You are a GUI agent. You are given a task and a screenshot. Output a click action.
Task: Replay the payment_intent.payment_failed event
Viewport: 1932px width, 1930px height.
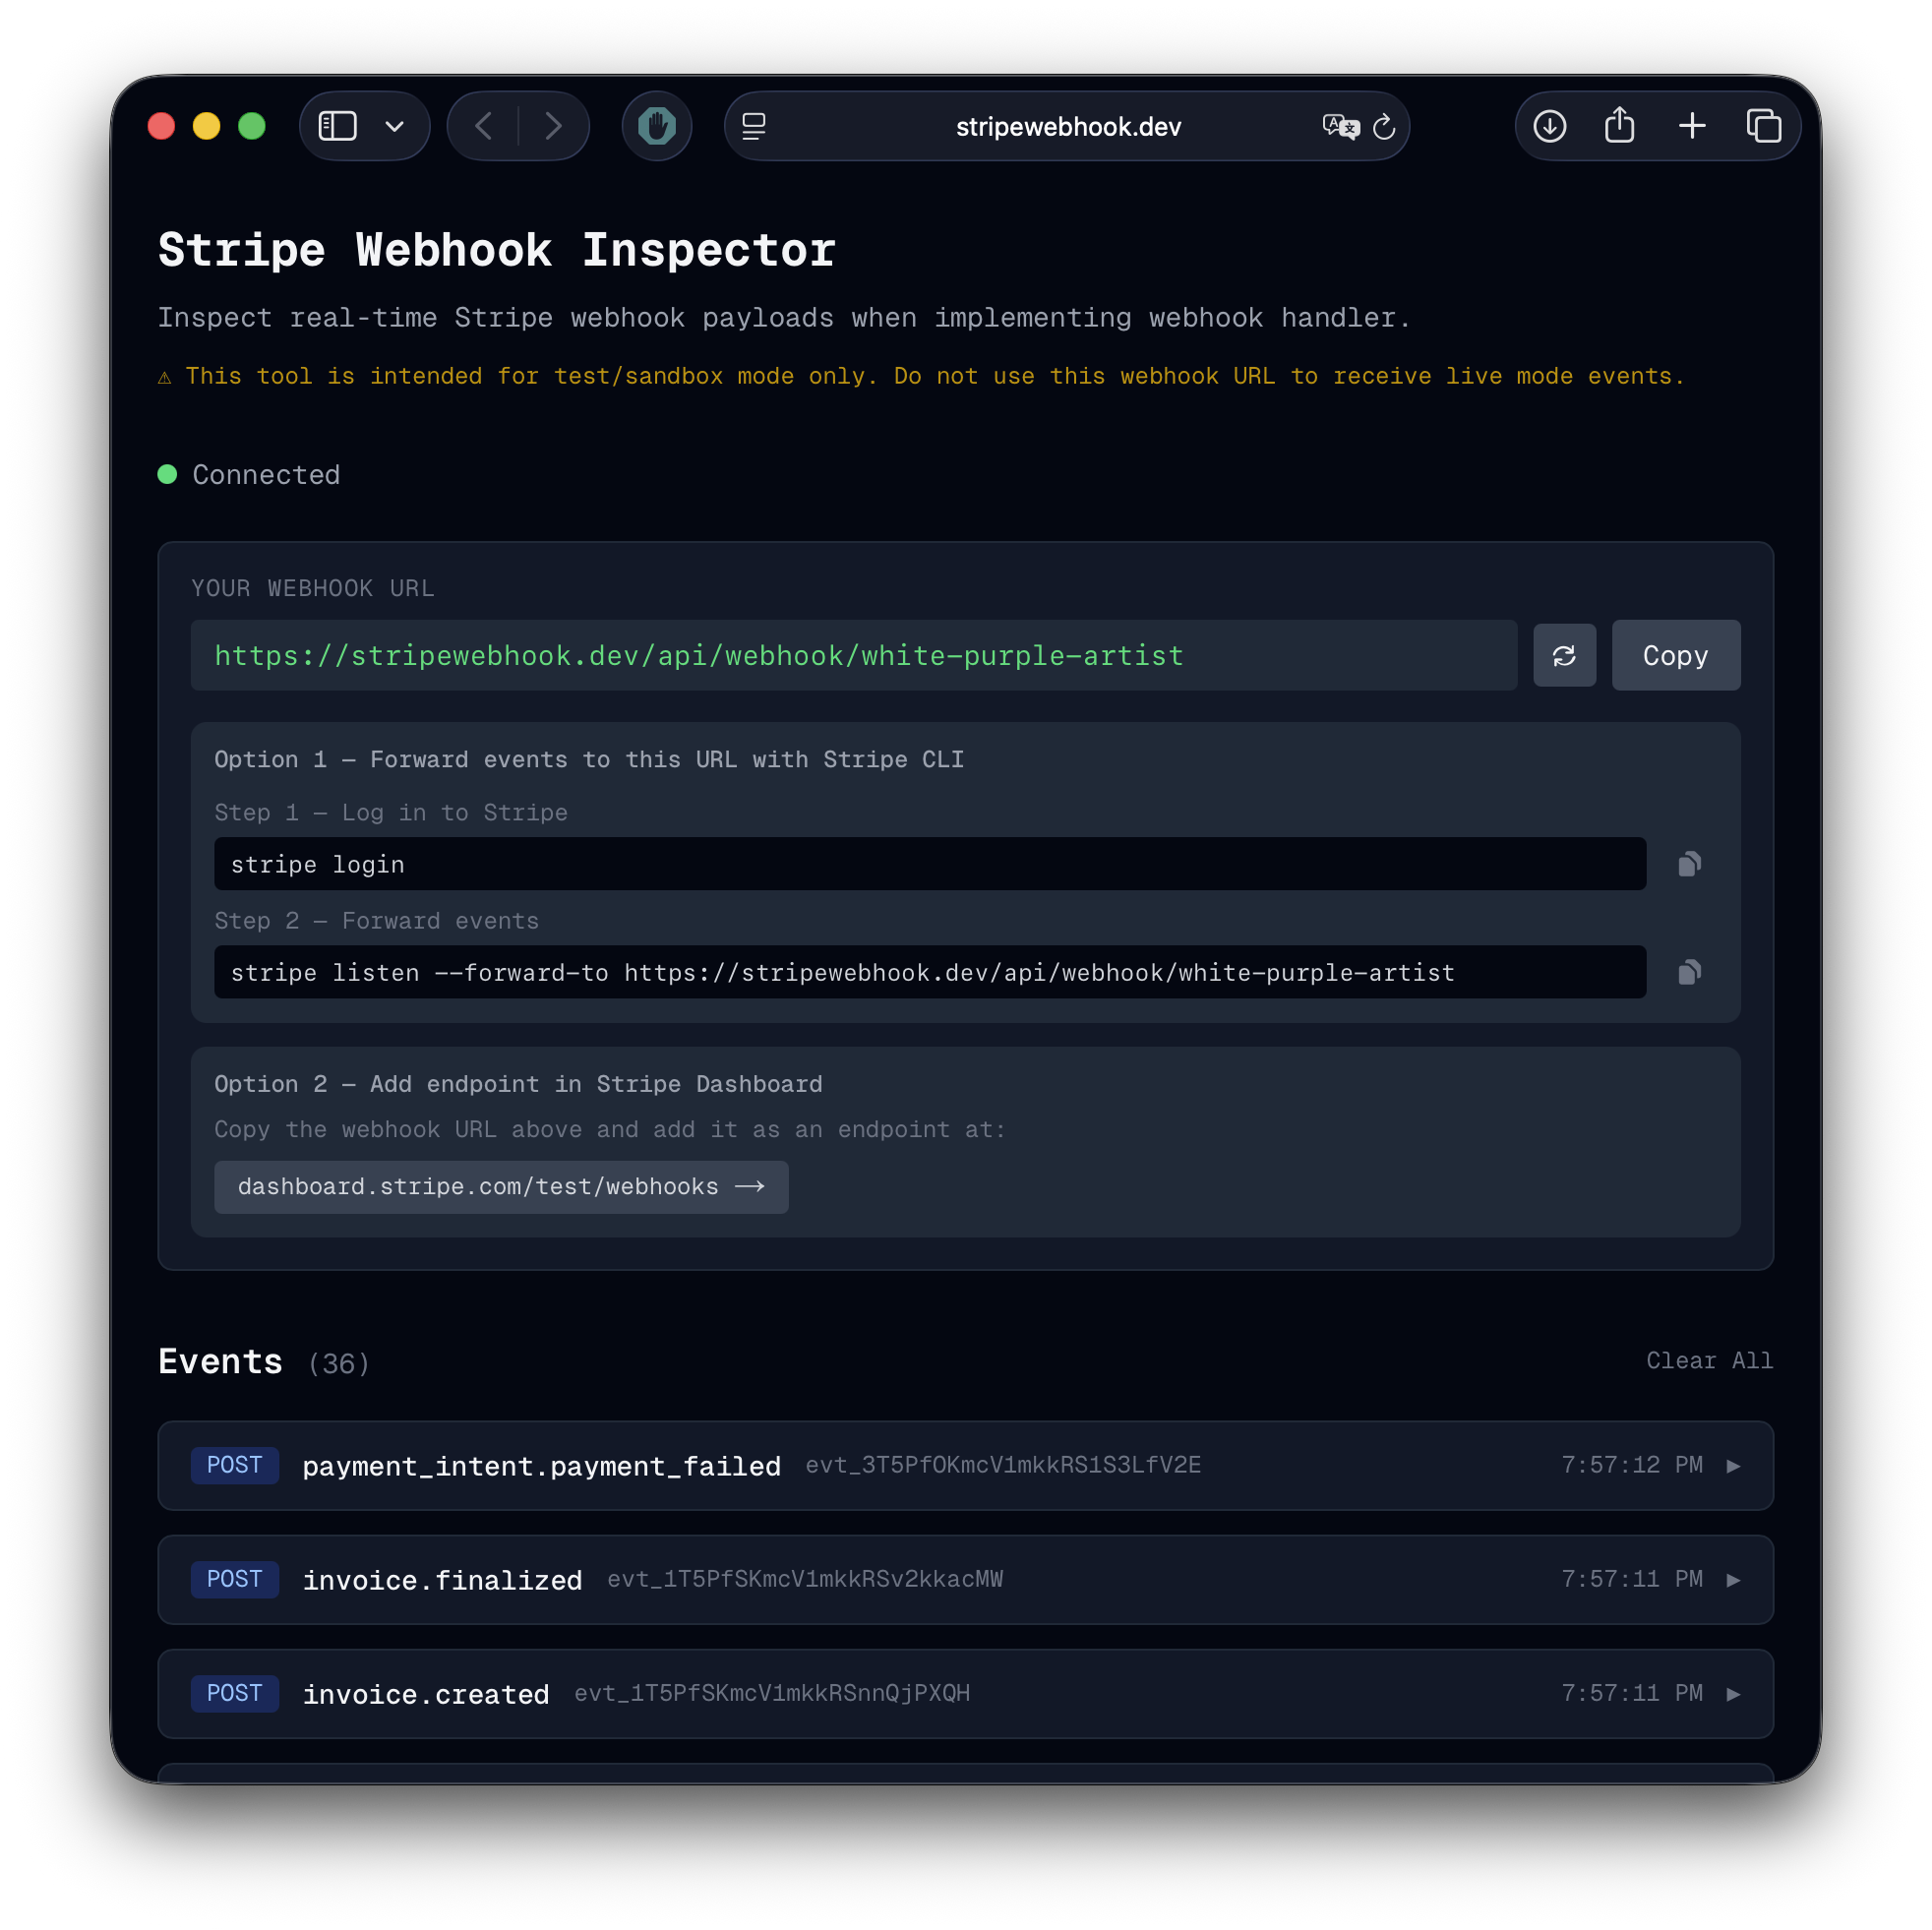[x=1734, y=1465]
